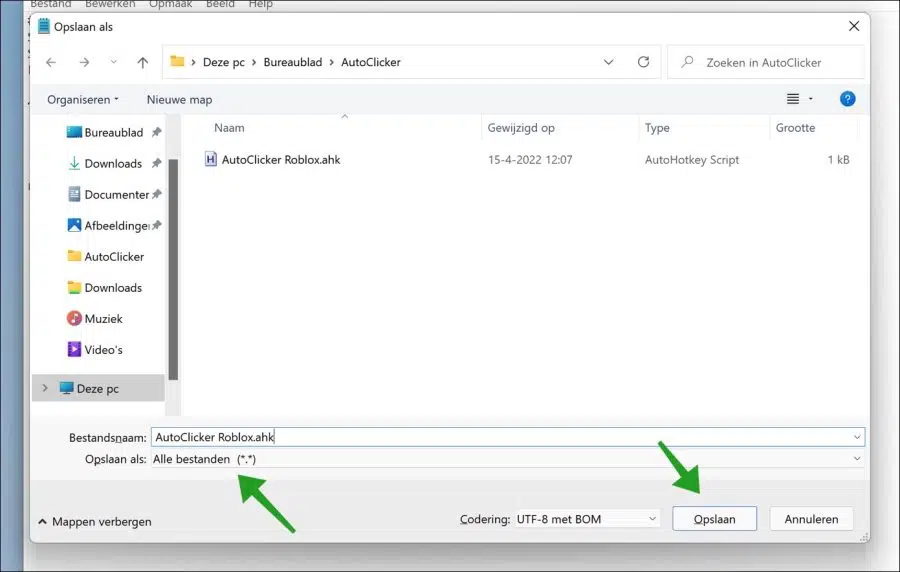The height and width of the screenshot is (572, 900).
Task: Click the date 15-4-2022 12:07
Action: pyautogui.click(x=530, y=159)
